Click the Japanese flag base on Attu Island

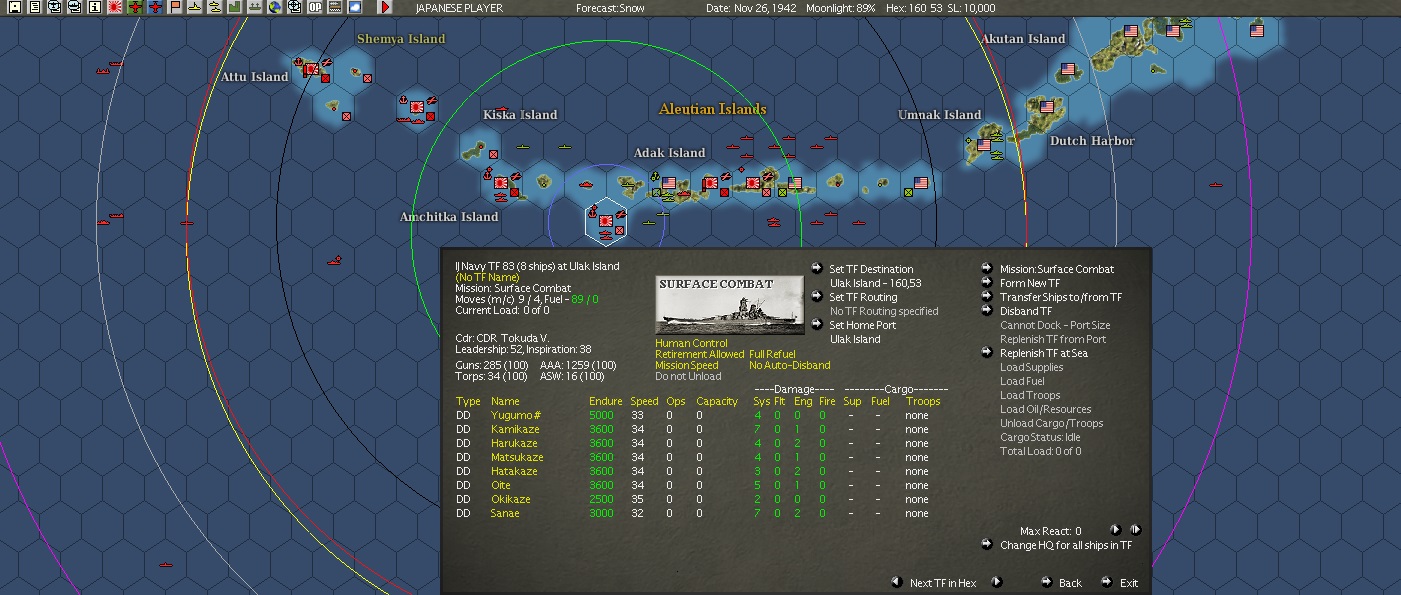point(311,70)
